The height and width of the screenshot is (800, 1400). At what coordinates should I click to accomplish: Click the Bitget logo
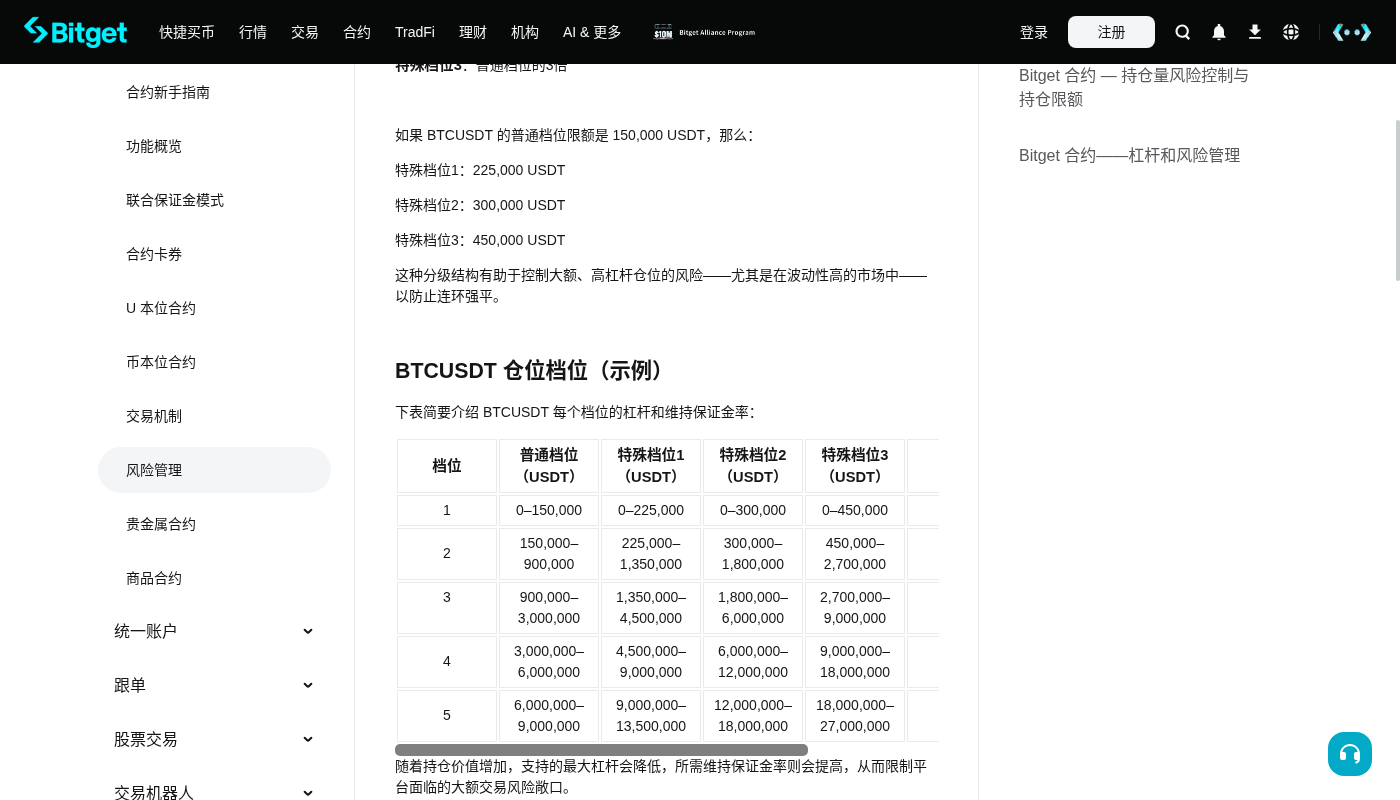click(76, 32)
